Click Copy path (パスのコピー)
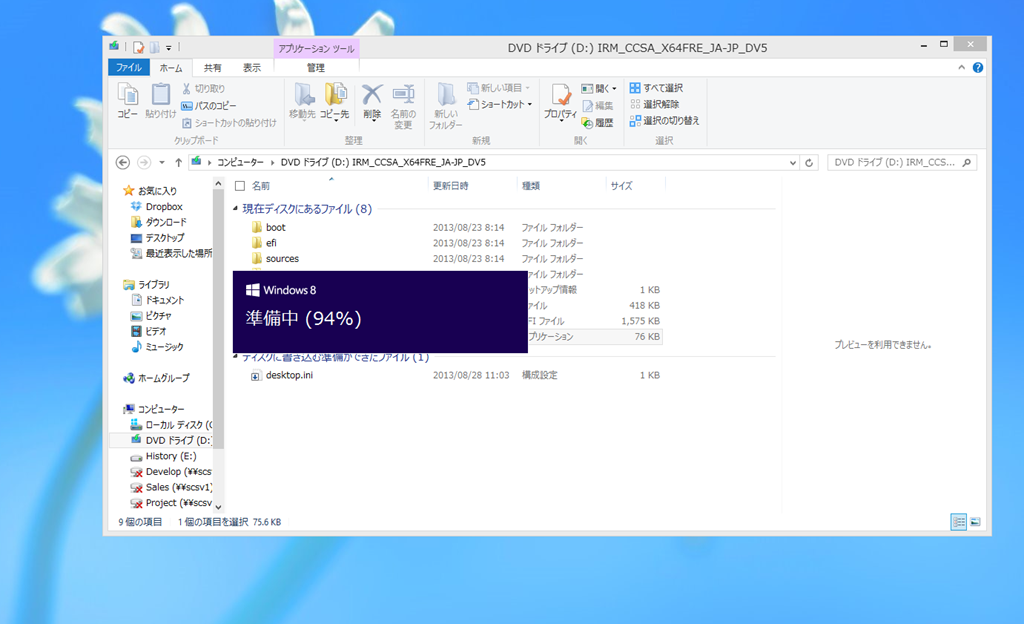Screen dimensions: 1024x624 tap(209, 106)
